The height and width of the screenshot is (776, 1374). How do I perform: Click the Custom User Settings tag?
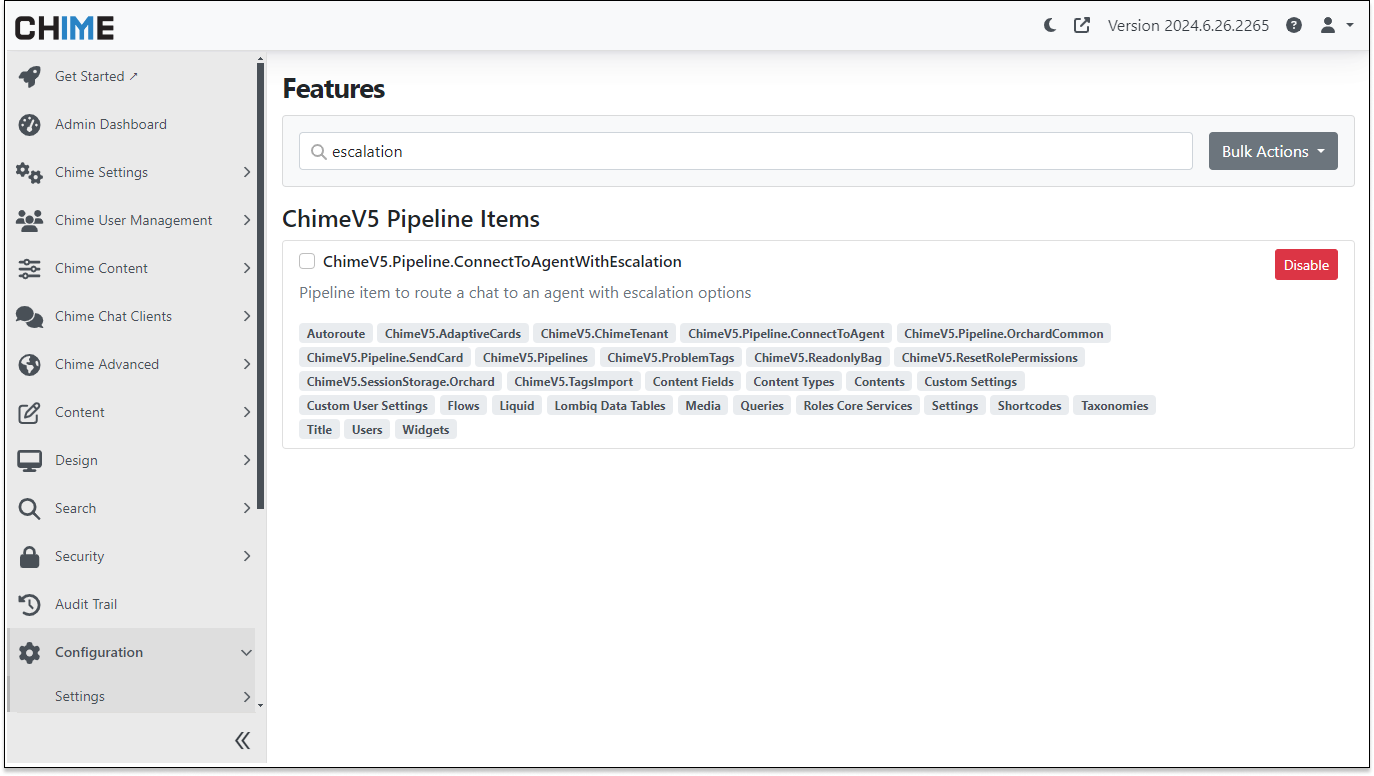coord(367,405)
